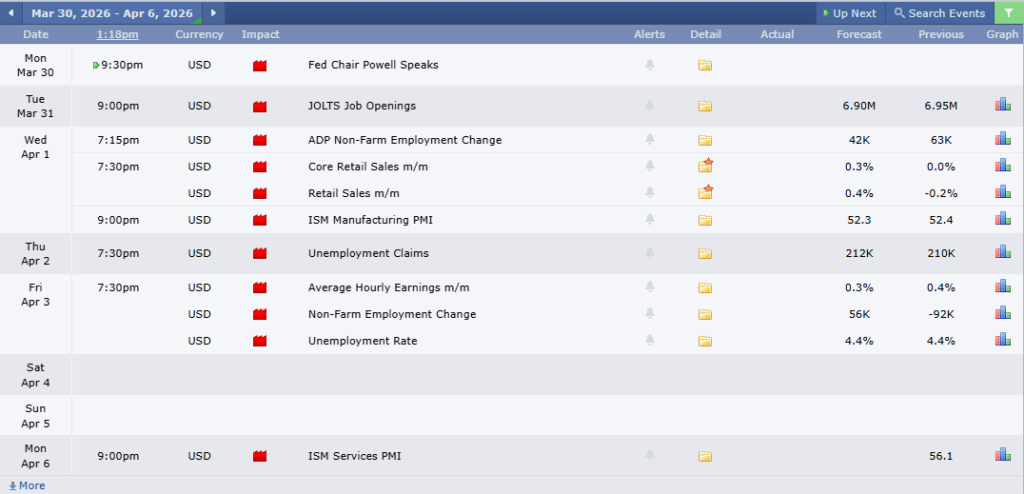The width and height of the screenshot is (1024, 494).
Task: Click the 1:18pm time column header
Action: click(x=117, y=34)
